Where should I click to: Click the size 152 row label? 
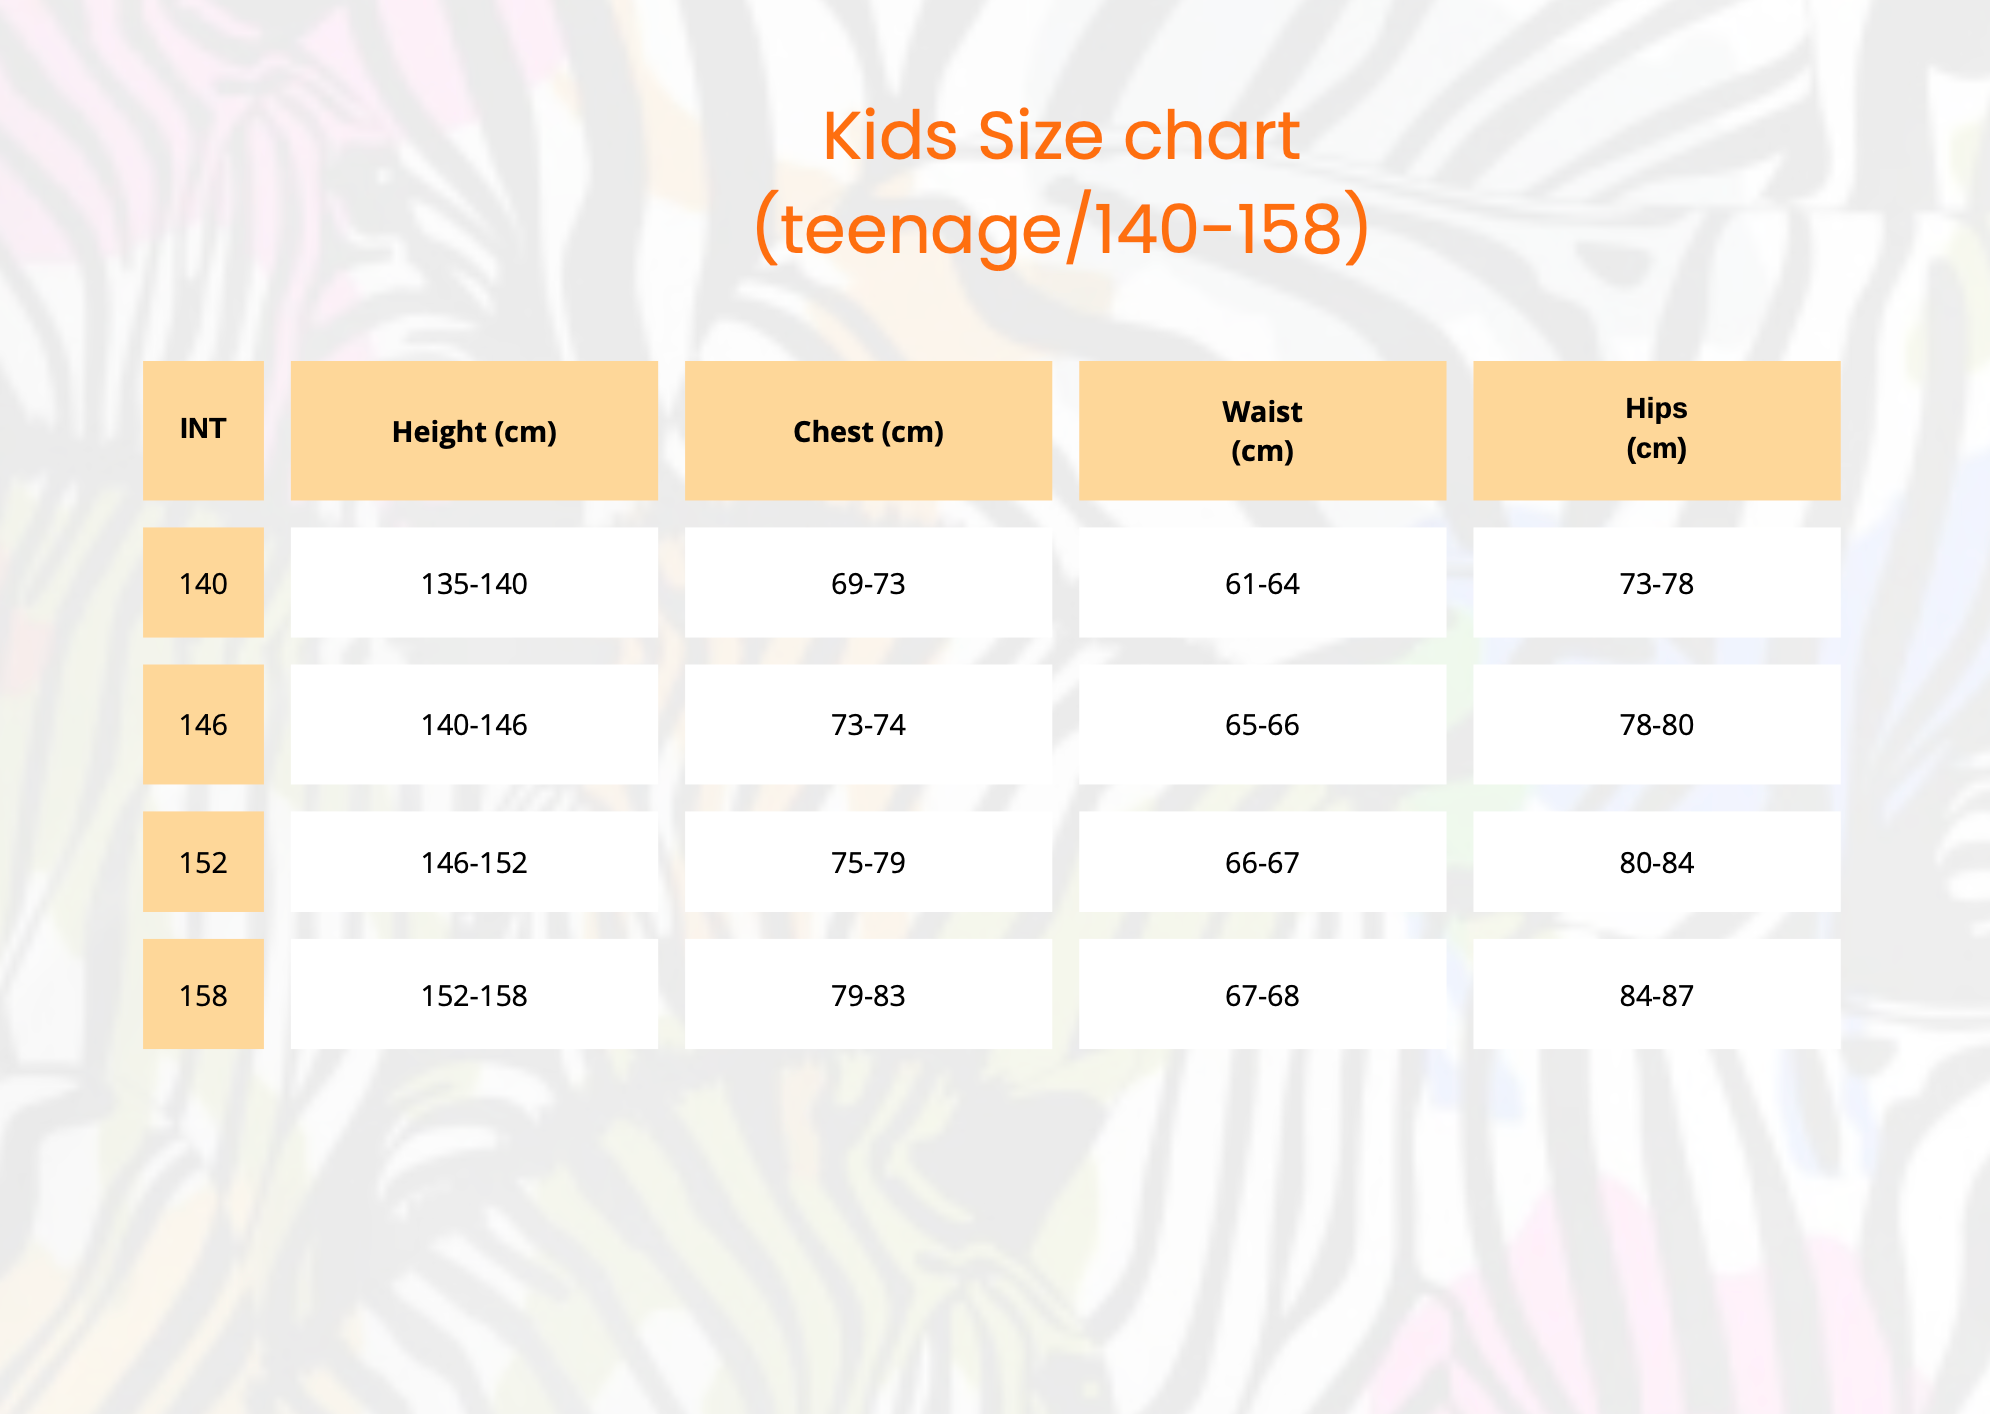(x=203, y=862)
